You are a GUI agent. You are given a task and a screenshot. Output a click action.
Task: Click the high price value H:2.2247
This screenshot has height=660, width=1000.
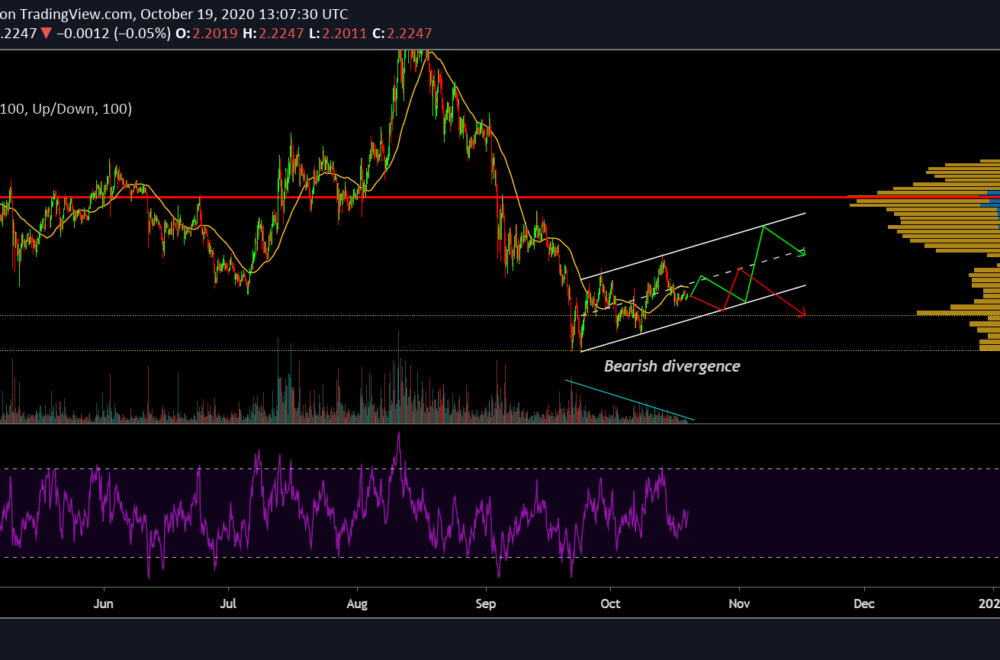(273, 33)
